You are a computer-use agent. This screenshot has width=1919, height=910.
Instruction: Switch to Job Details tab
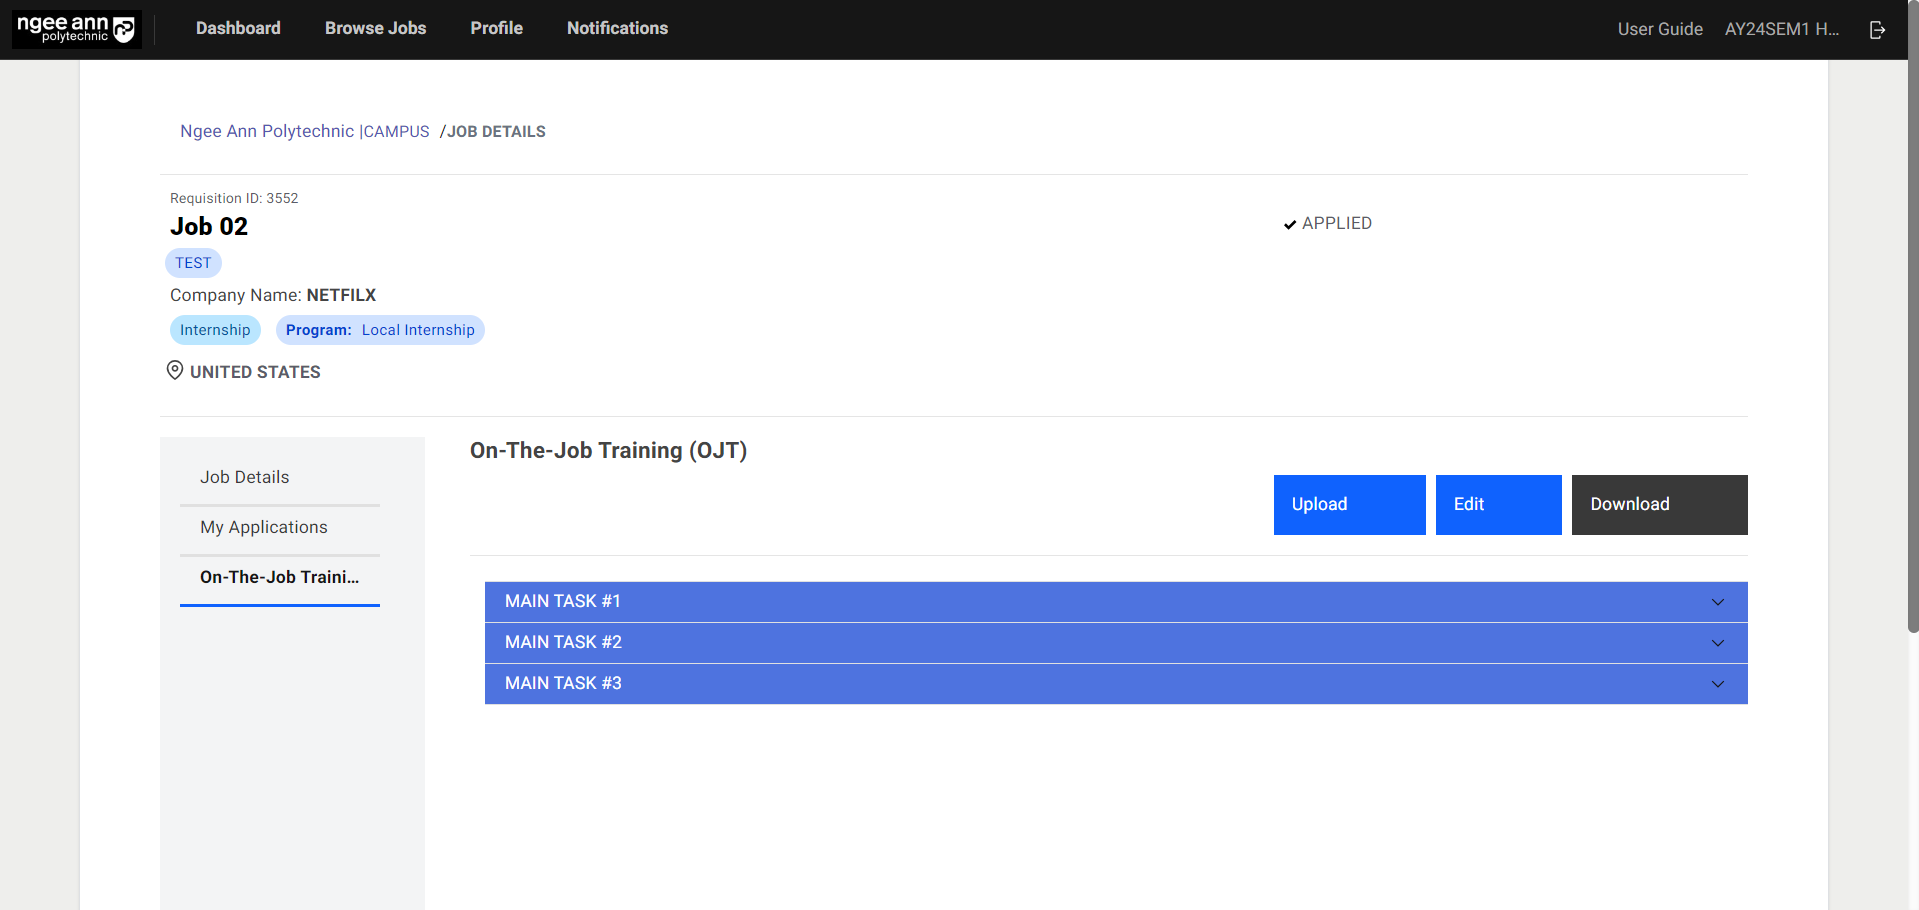click(x=244, y=477)
